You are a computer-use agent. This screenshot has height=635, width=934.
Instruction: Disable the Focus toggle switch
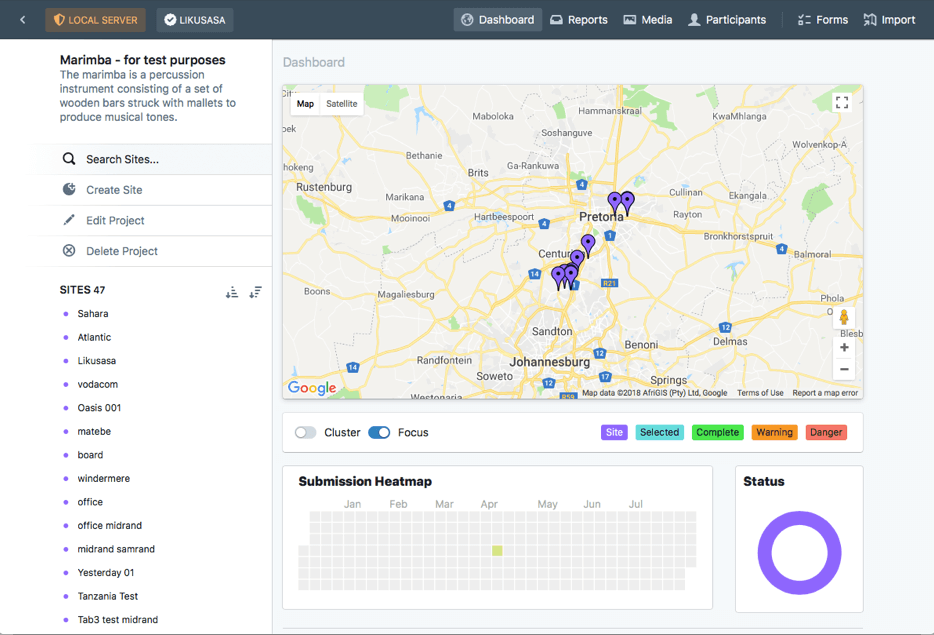click(379, 433)
